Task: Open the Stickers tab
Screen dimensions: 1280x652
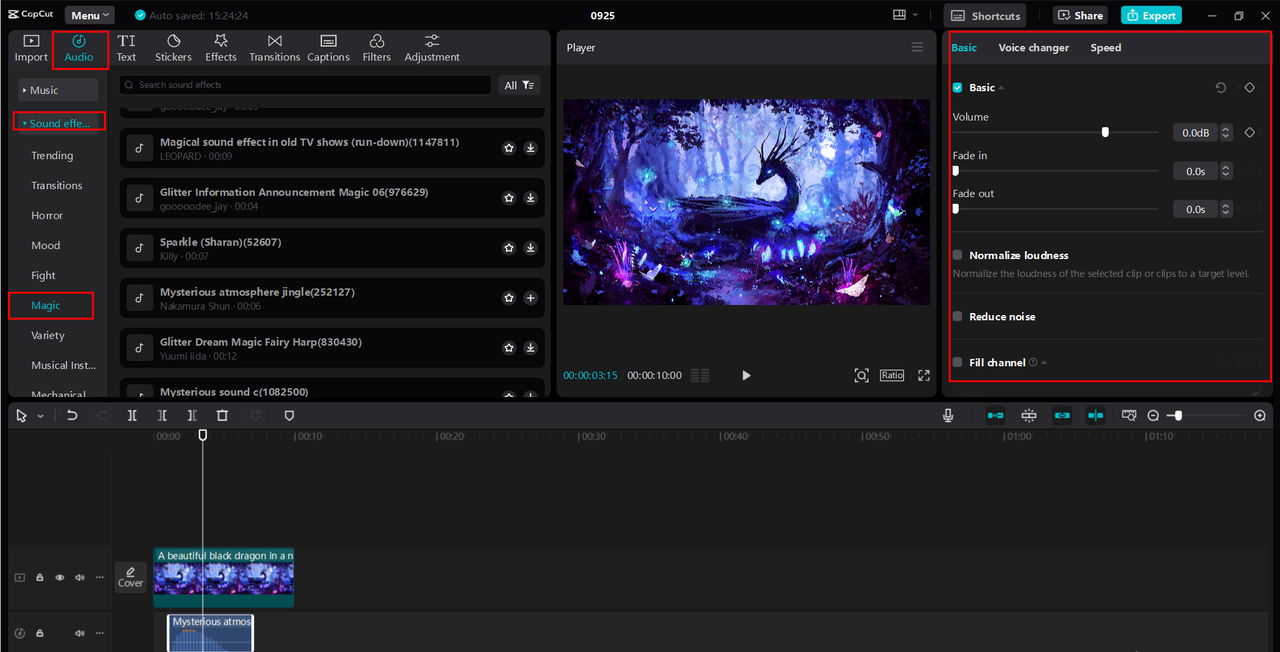Action: [173, 48]
